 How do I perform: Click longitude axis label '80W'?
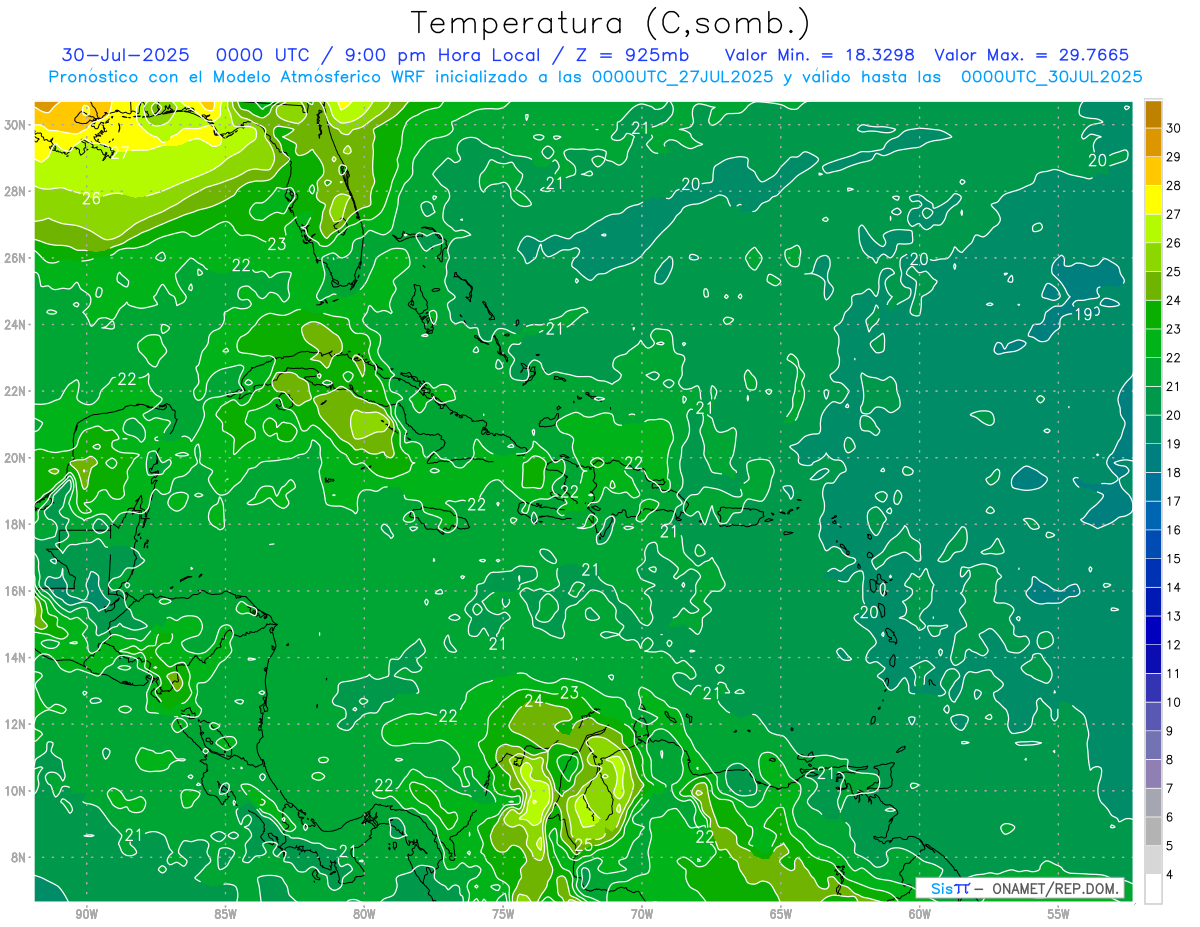click(x=364, y=914)
